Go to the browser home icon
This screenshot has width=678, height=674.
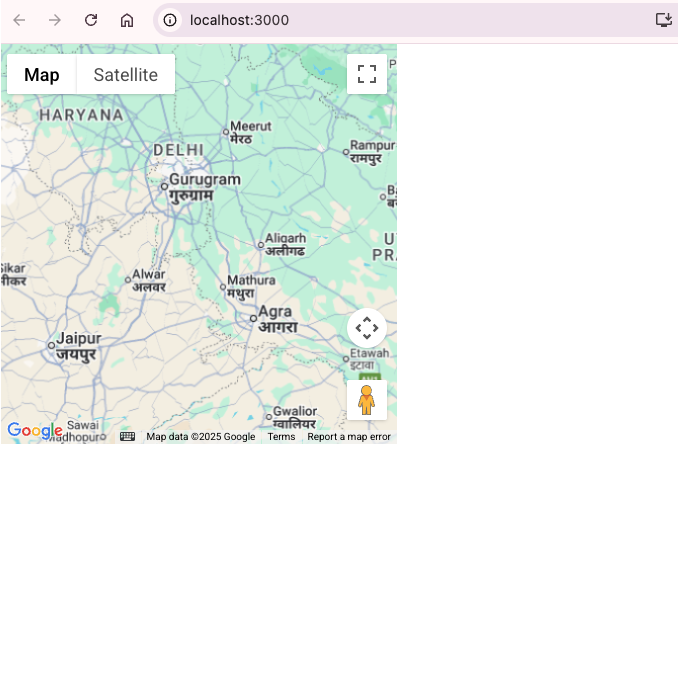[127, 20]
